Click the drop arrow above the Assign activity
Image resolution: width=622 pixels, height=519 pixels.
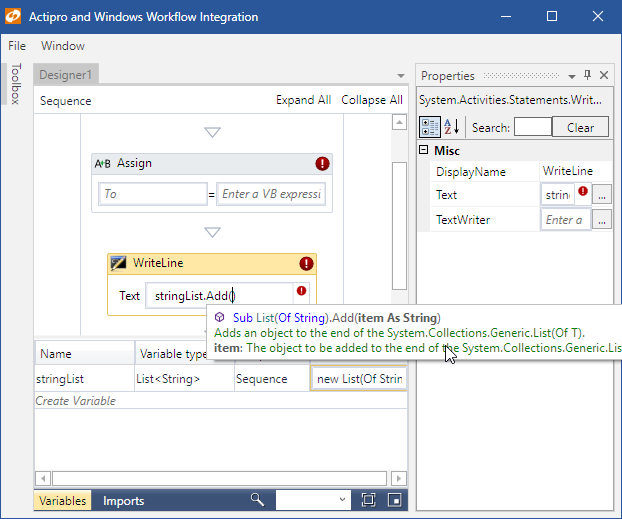click(x=212, y=132)
